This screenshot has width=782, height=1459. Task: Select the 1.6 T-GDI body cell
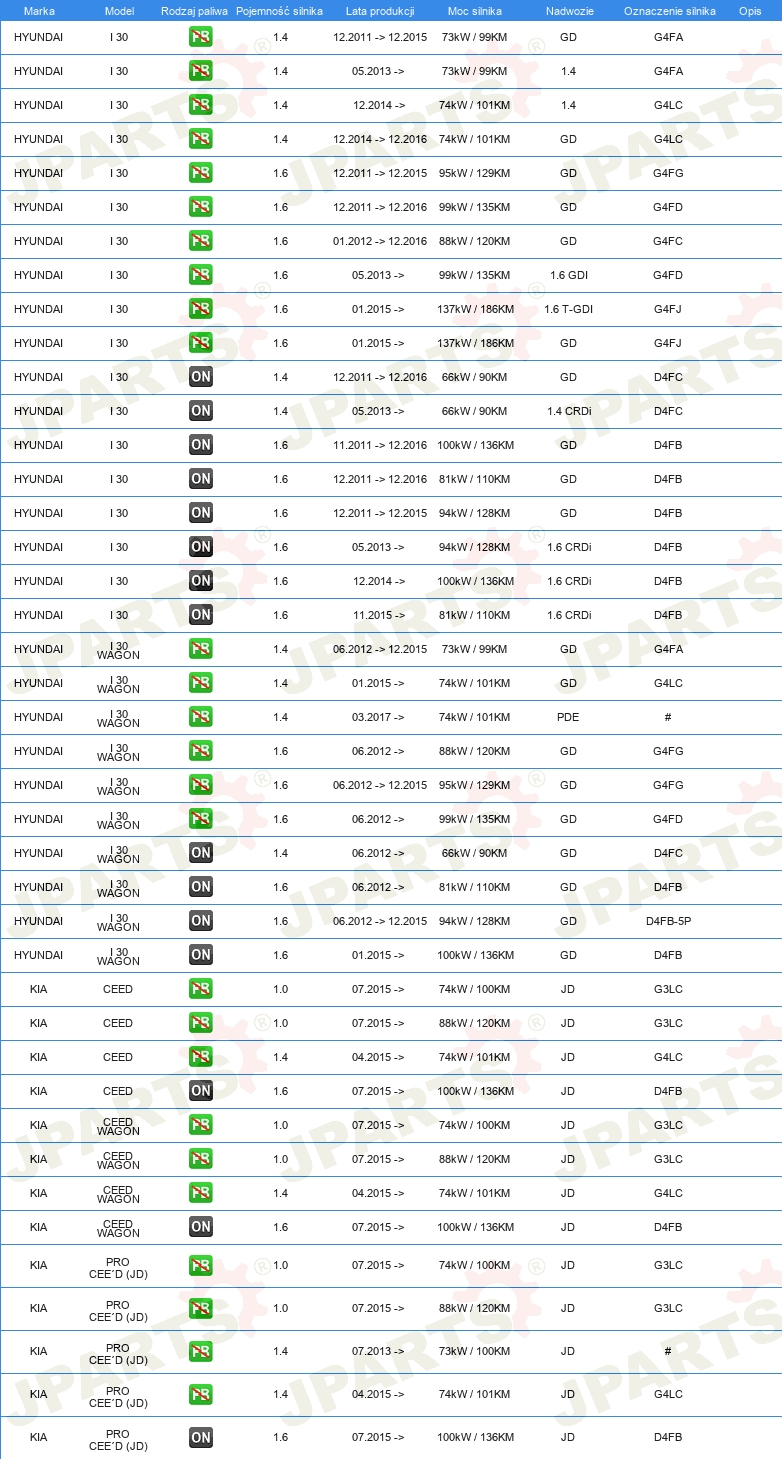tap(568, 309)
